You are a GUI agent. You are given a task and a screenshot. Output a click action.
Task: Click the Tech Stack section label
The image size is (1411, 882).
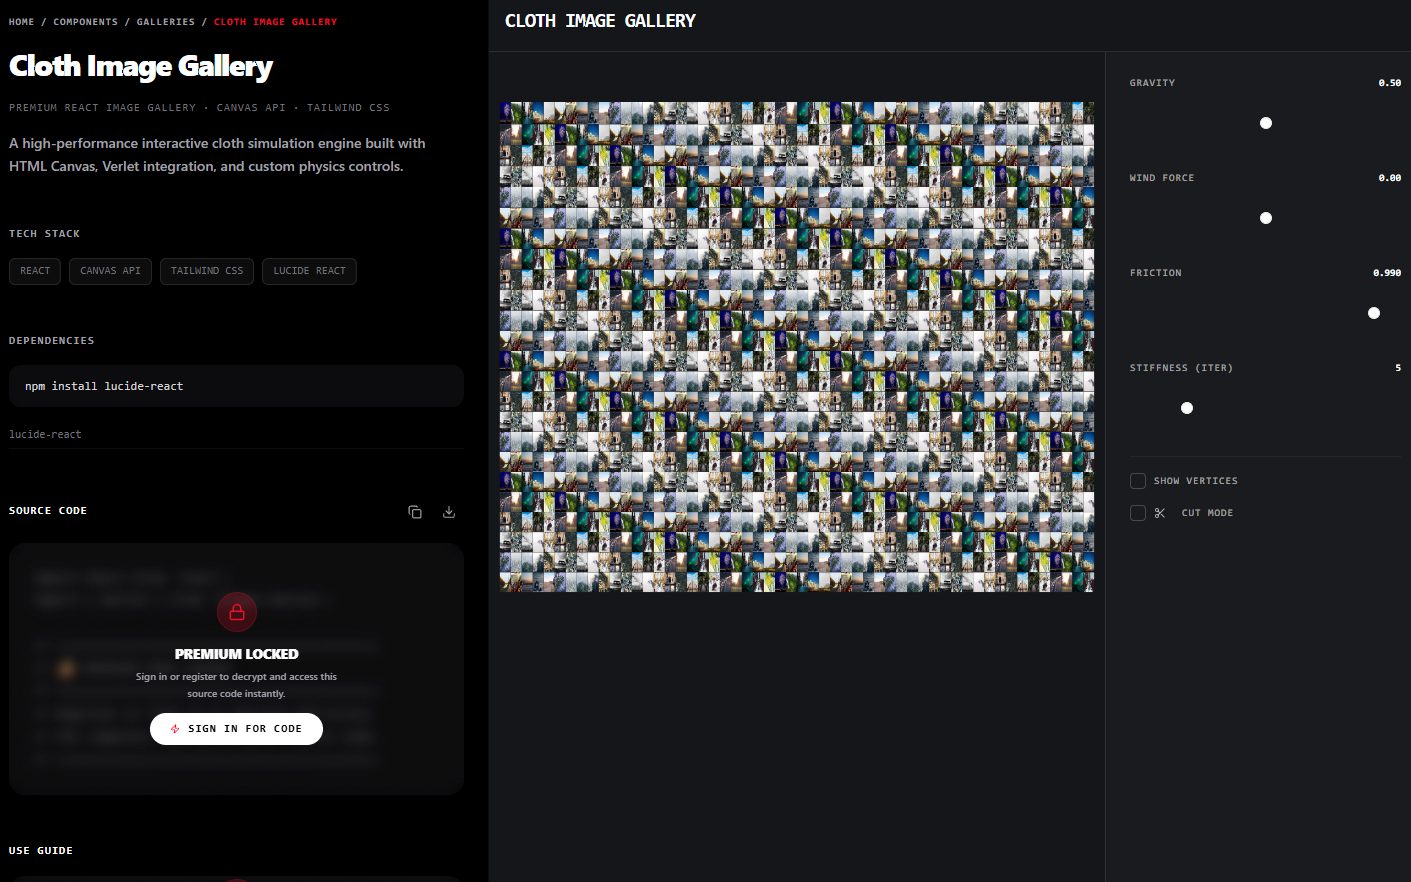(44, 234)
